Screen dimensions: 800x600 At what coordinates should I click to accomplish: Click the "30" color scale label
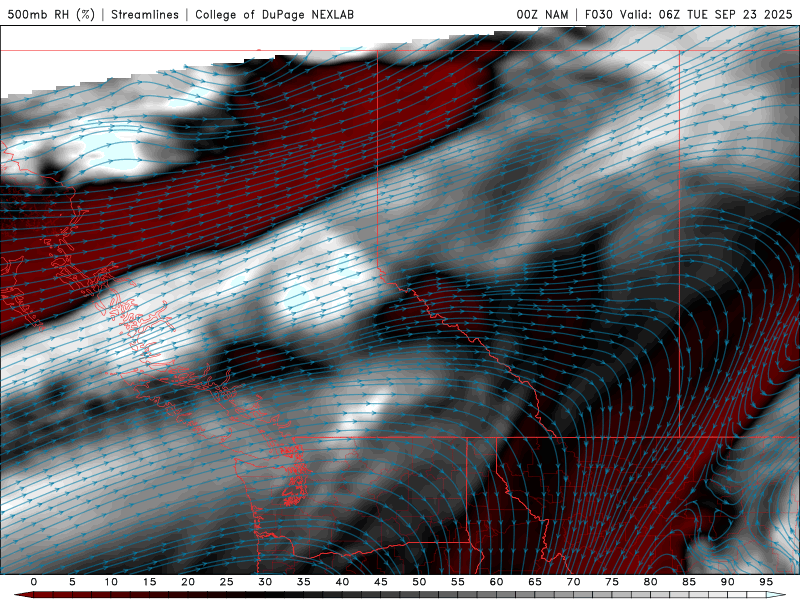point(265,582)
